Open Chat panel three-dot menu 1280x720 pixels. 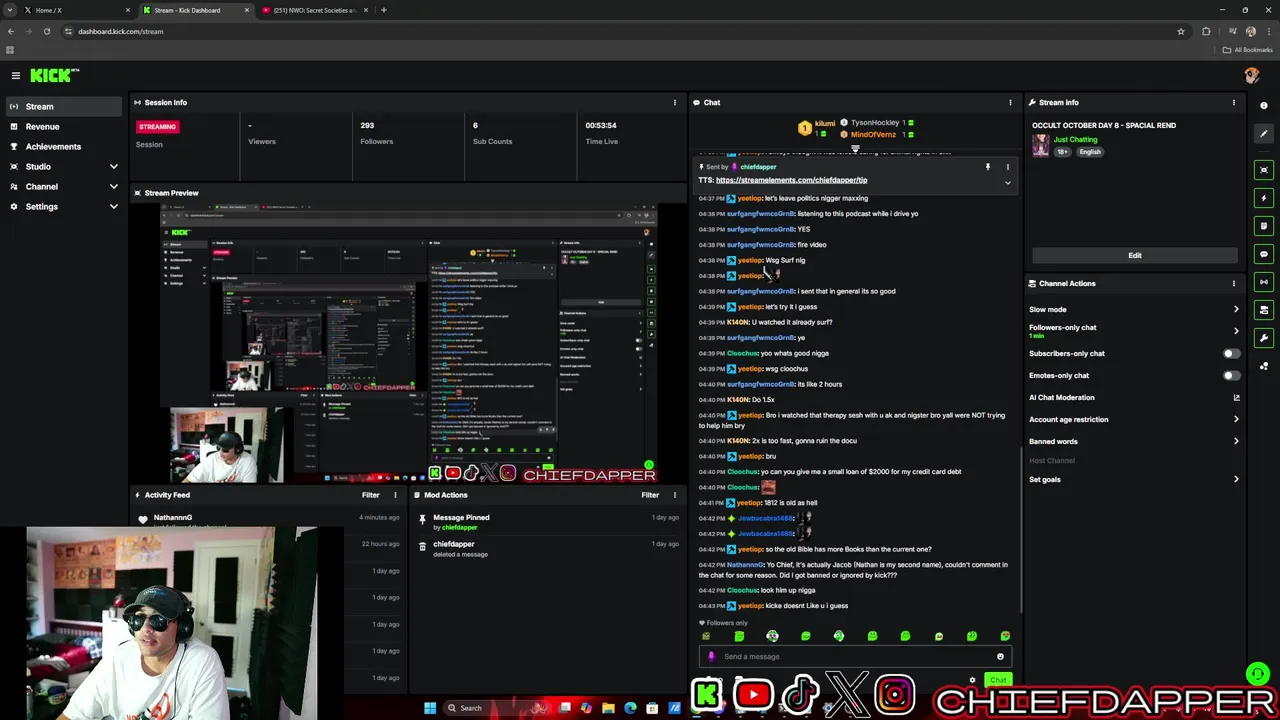point(1010,102)
